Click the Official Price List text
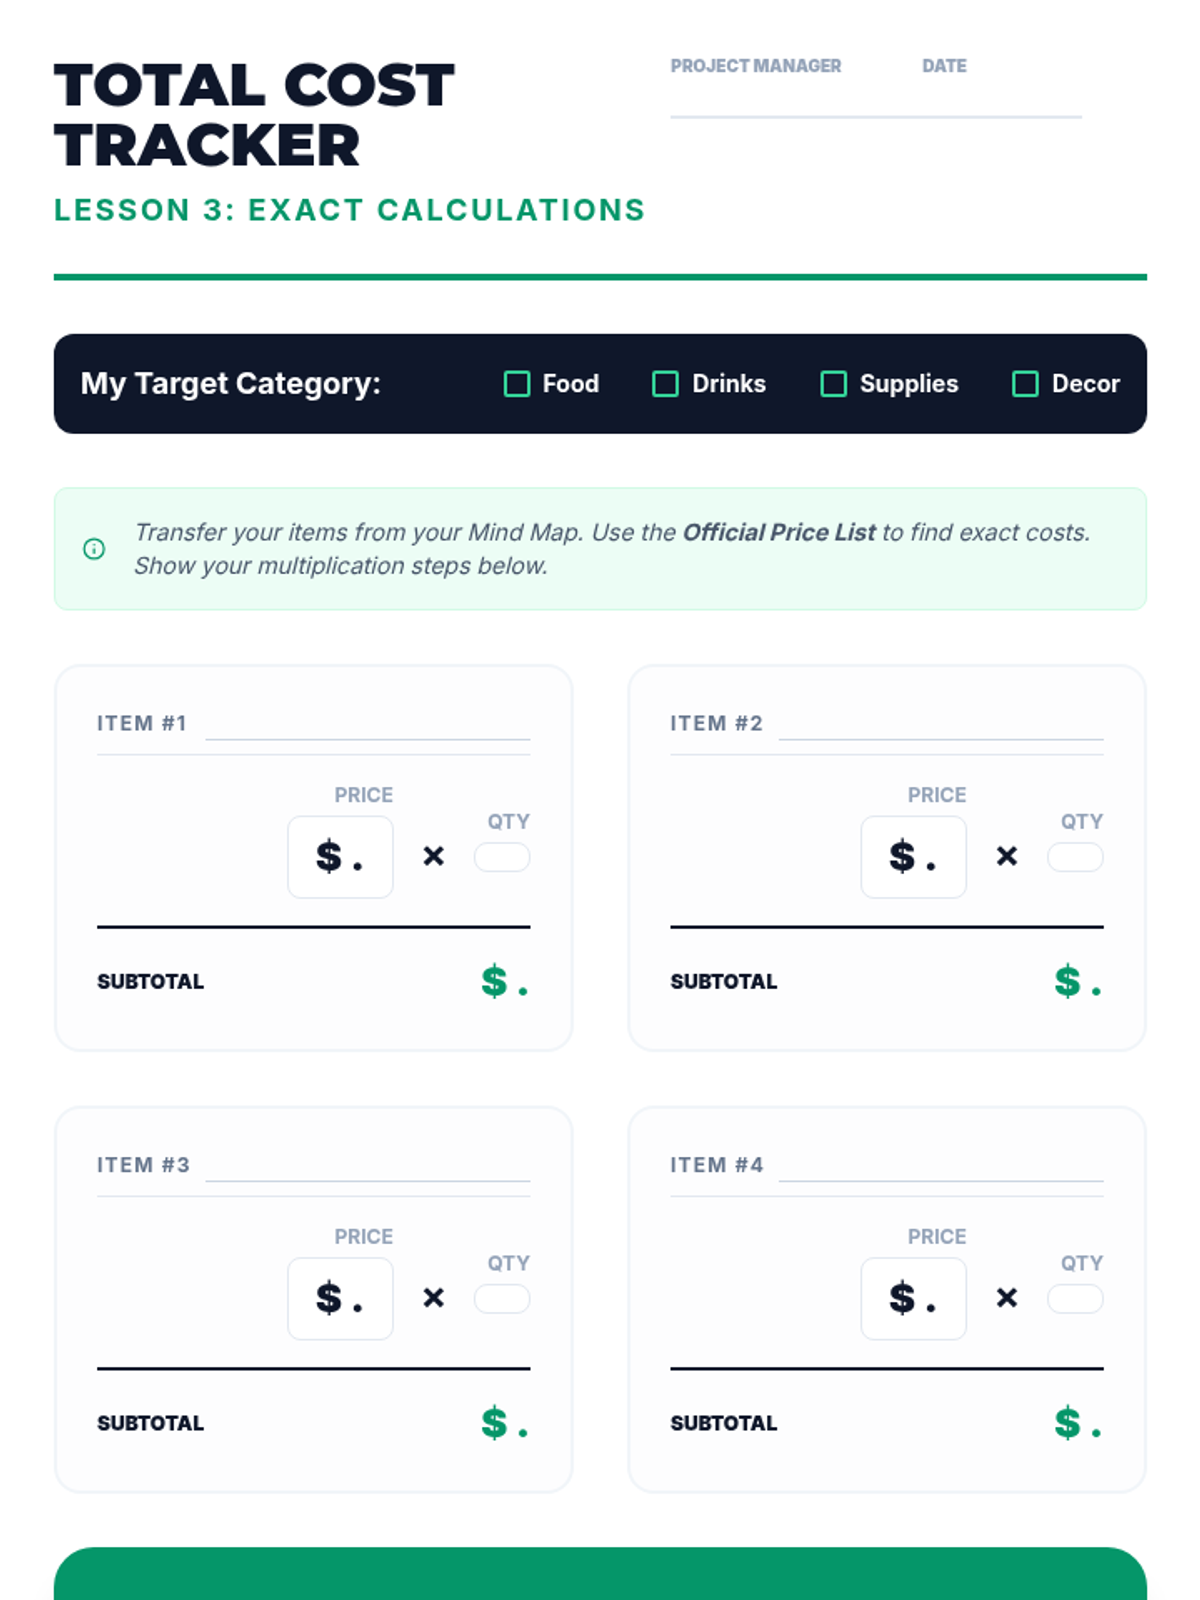The image size is (1200, 1600). 779,532
